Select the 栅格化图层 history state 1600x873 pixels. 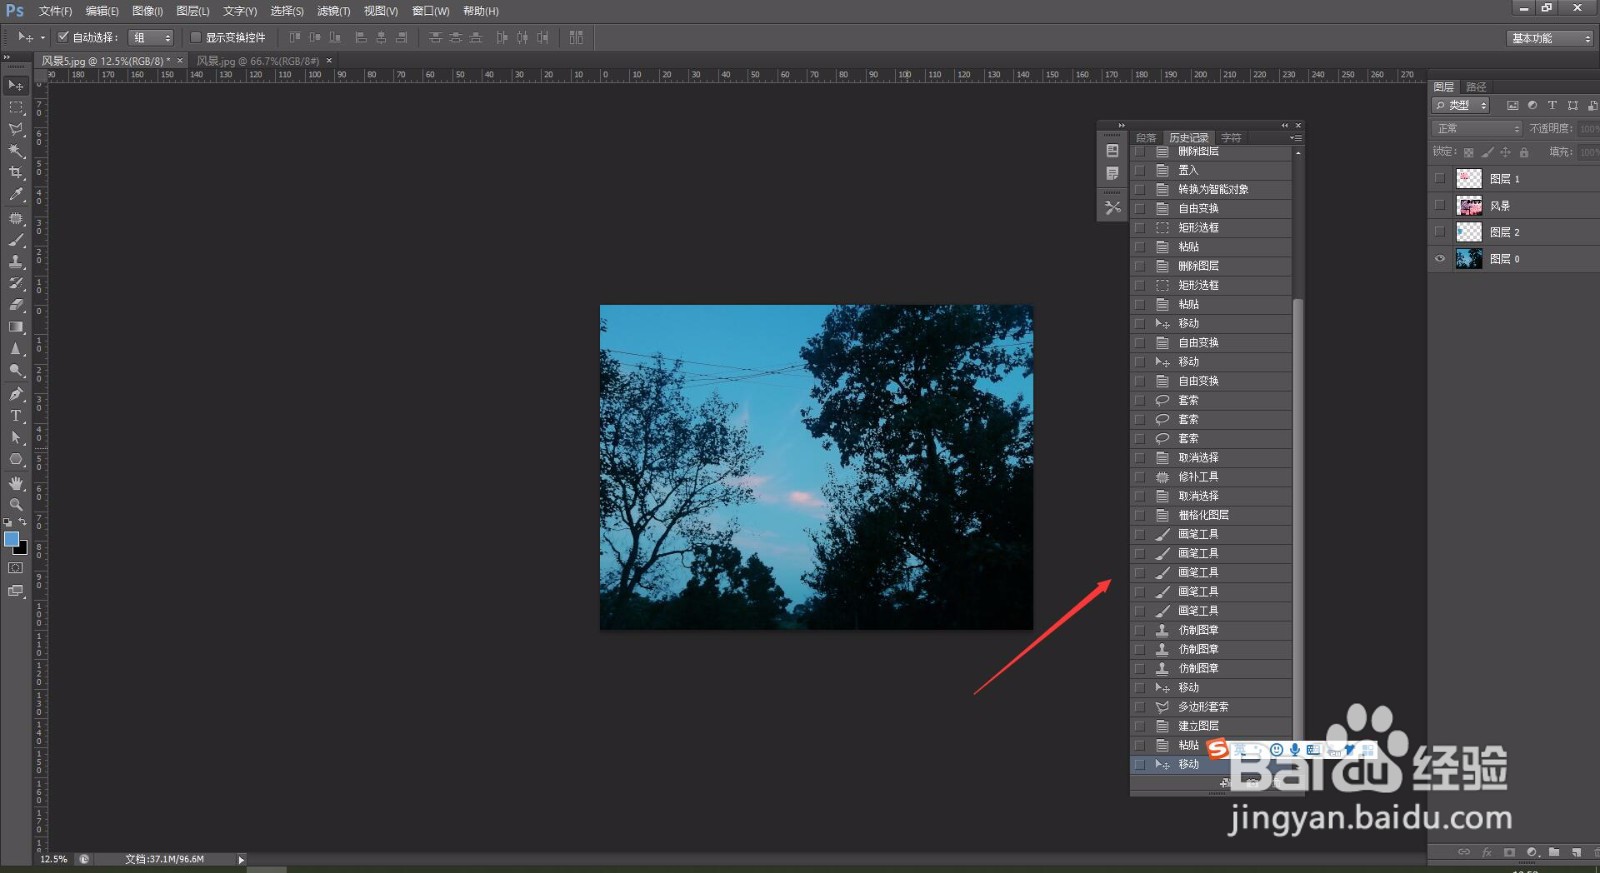point(1211,515)
